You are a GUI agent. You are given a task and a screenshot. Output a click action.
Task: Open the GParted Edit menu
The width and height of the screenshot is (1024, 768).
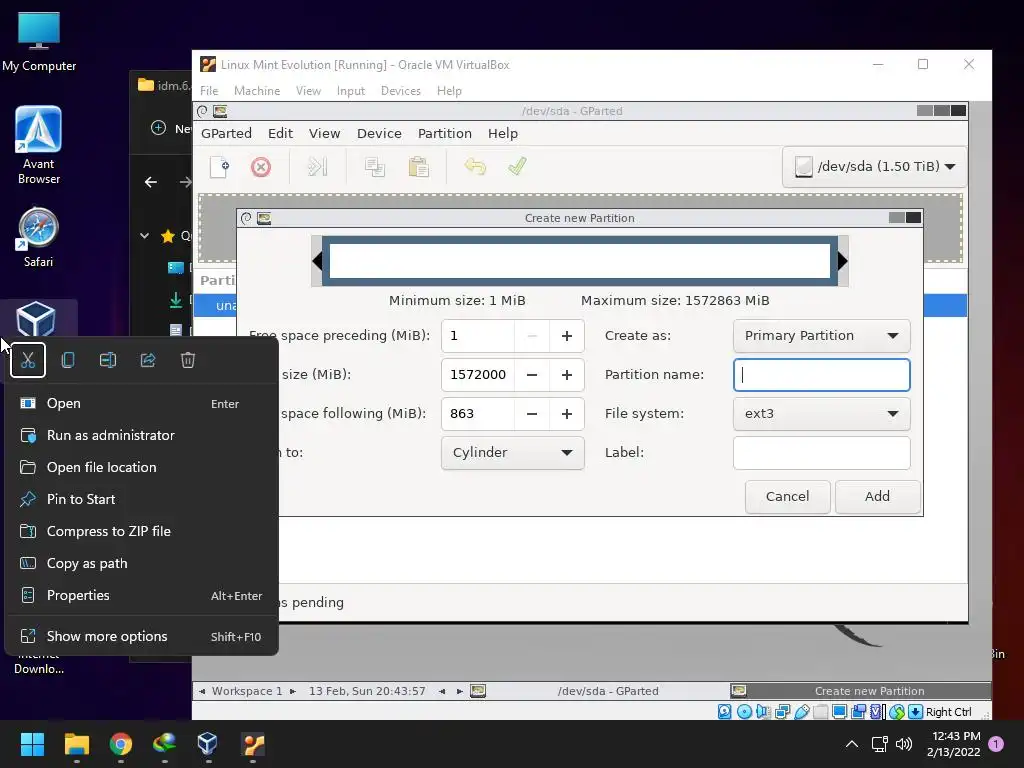point(280,133)
